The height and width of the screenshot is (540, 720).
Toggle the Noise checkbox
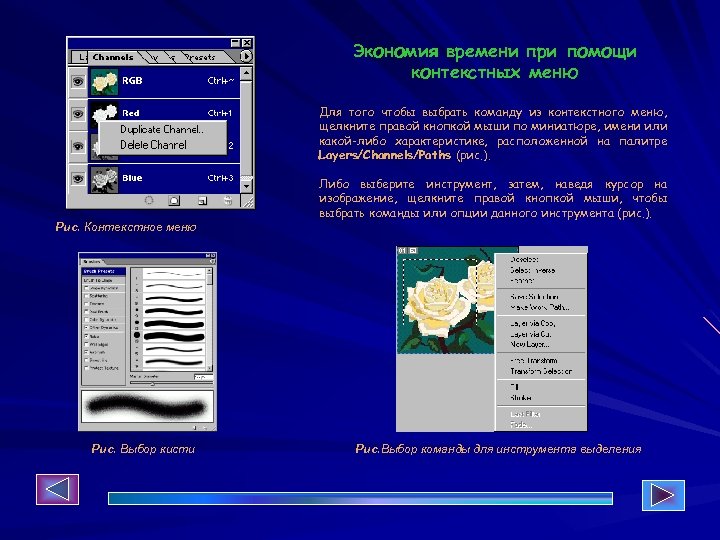(86, 336)
